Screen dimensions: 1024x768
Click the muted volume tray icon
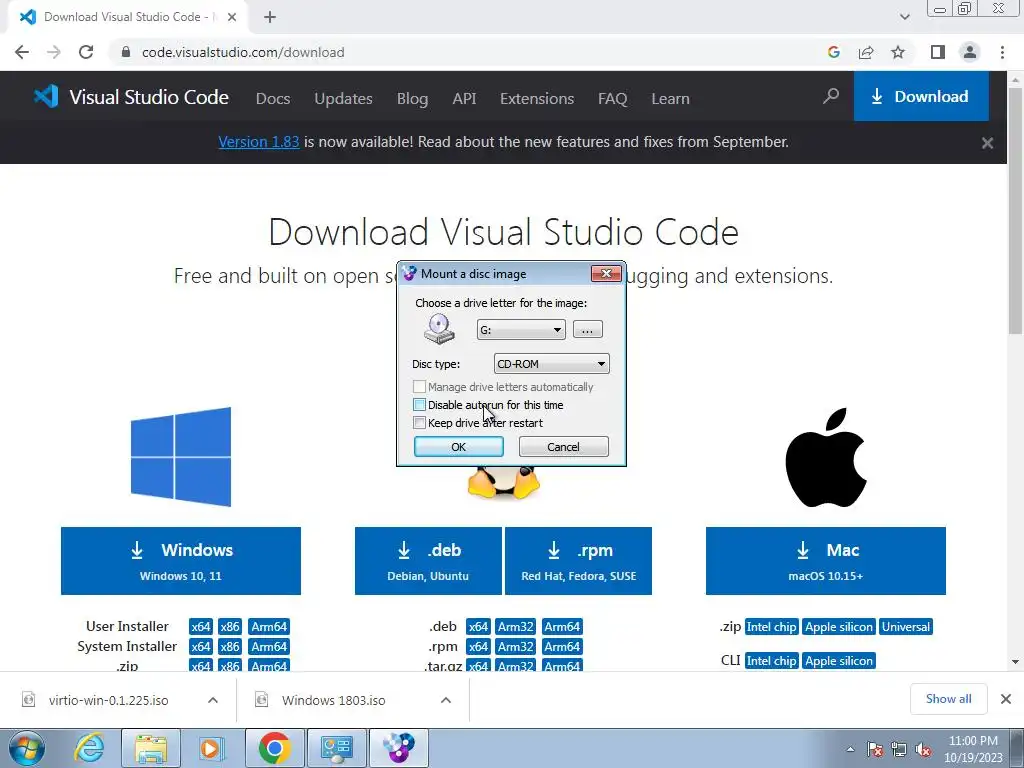click(x=923, y=750)
